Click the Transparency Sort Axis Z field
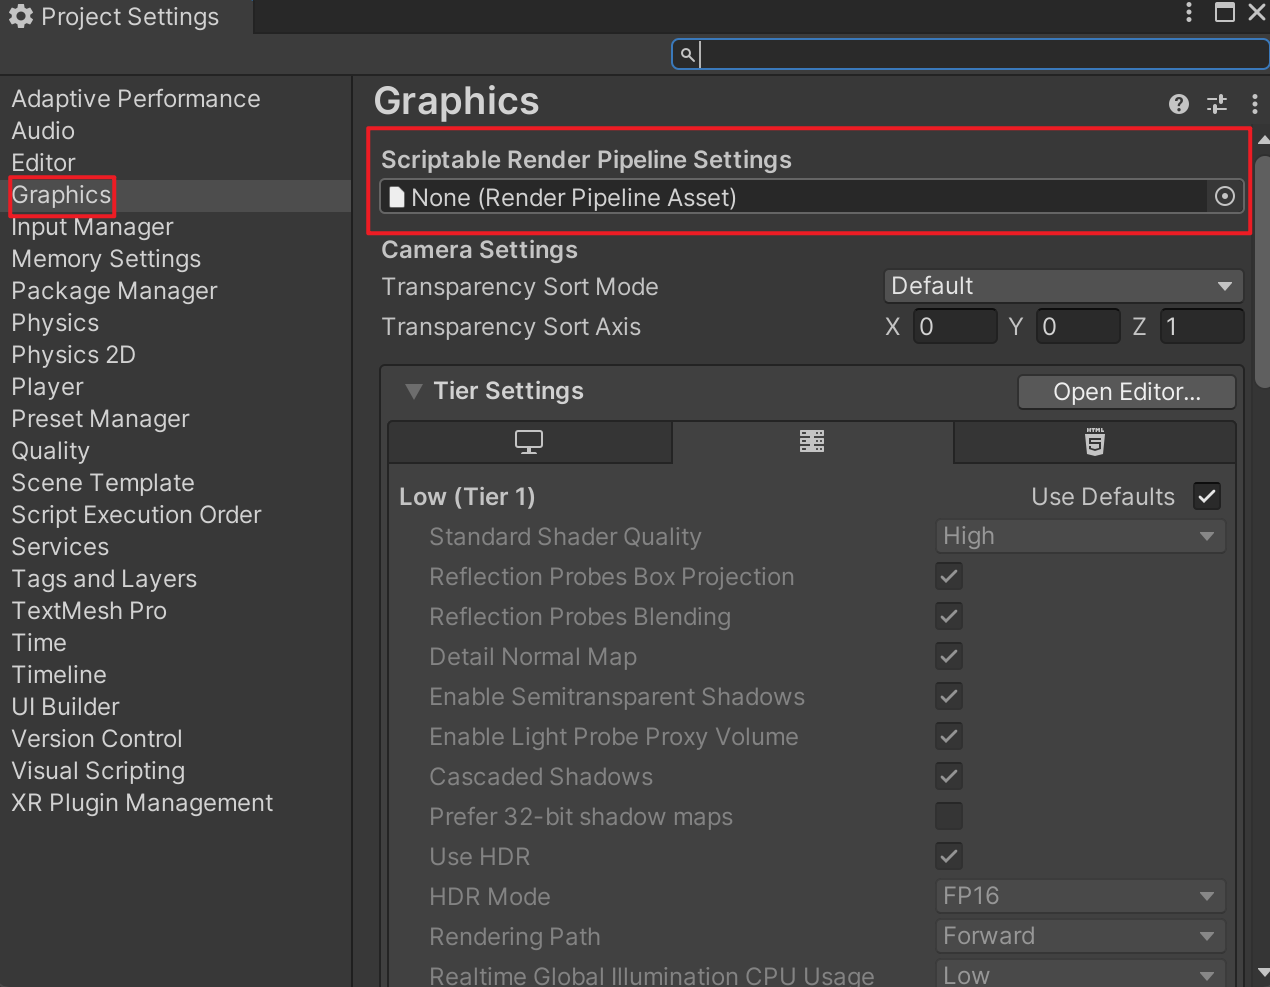 [x=1202, y=326]
